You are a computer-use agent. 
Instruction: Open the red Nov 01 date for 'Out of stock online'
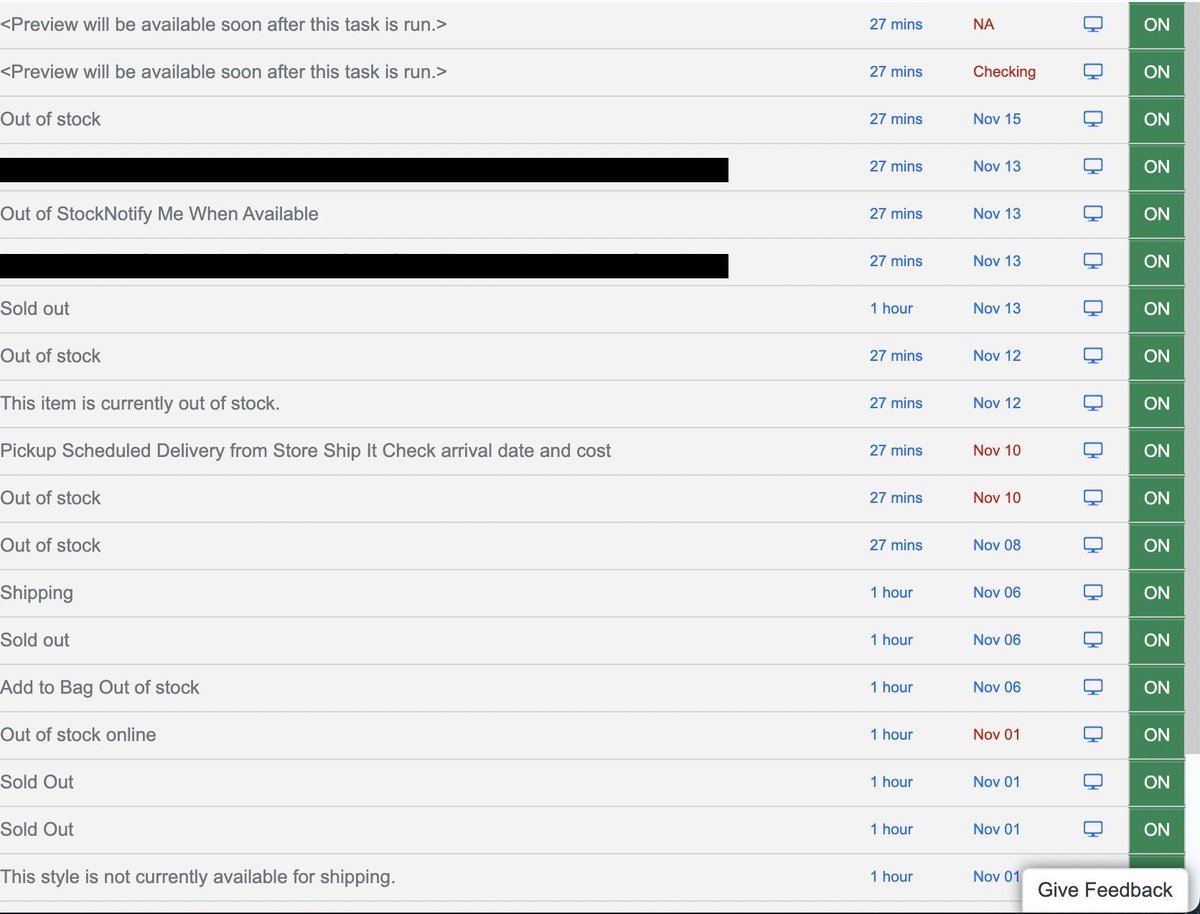(x=997, y=734)
